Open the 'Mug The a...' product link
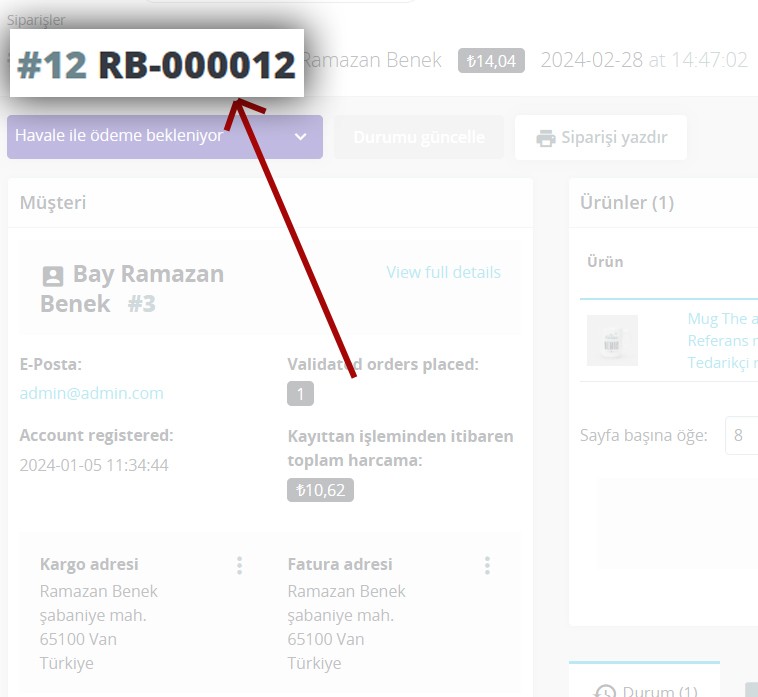The image size is (758, 697). tap(723, 319)
